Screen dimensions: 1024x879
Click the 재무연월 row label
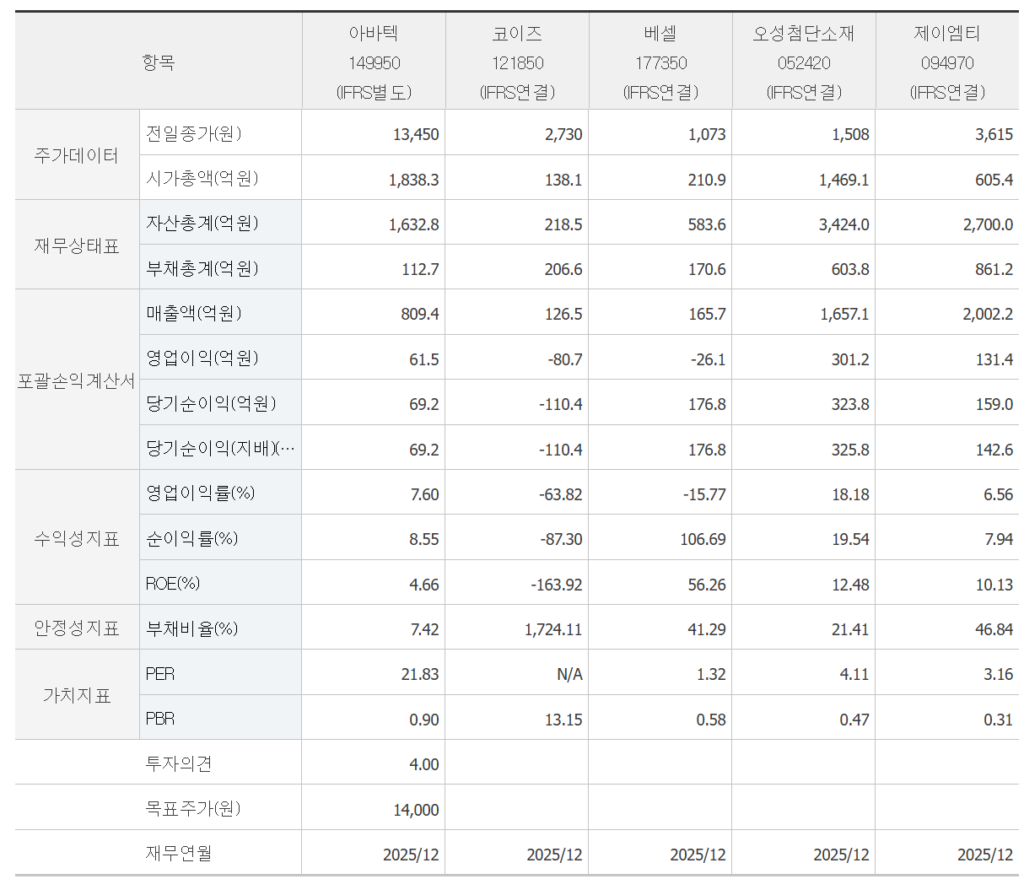(x=178, y=853)
